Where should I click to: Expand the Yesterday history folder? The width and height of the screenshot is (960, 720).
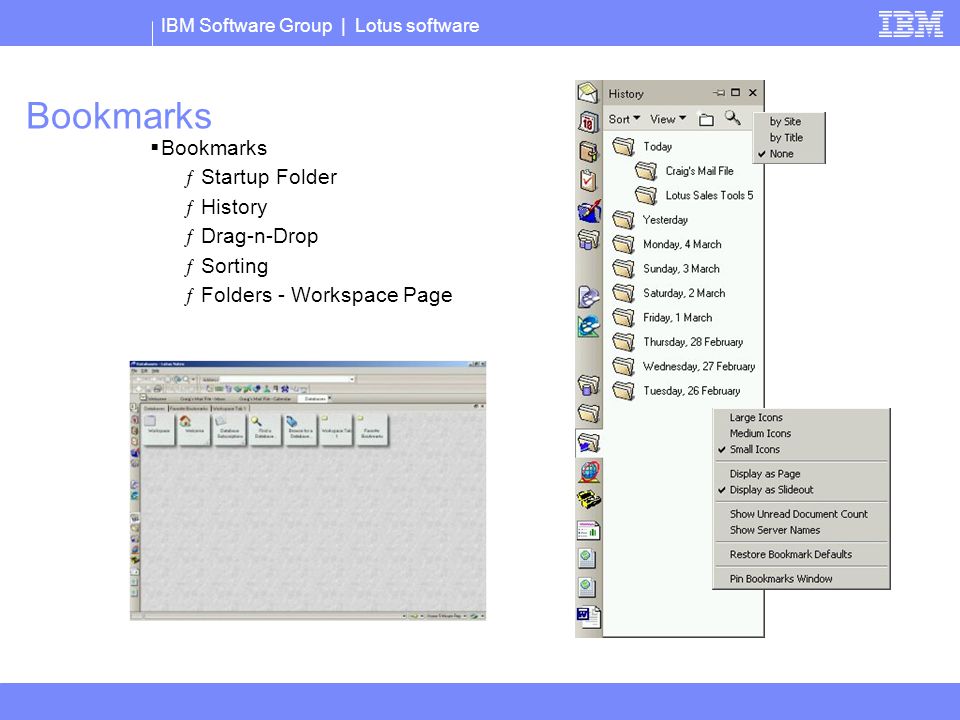[650, 220]
